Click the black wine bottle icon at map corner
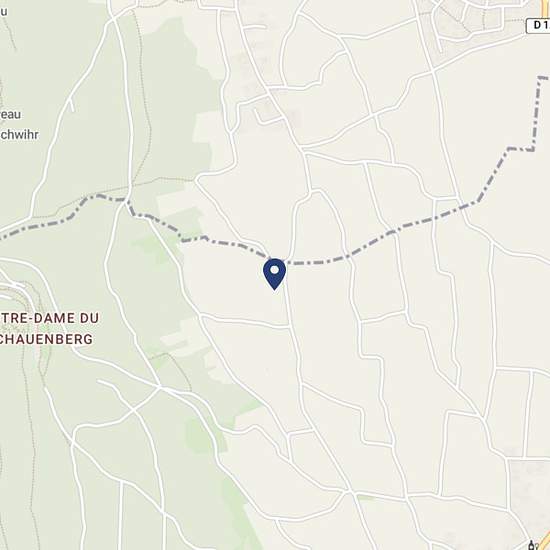Screen dimensions: 550x550 pyautogui.click(x=531, y=545)
